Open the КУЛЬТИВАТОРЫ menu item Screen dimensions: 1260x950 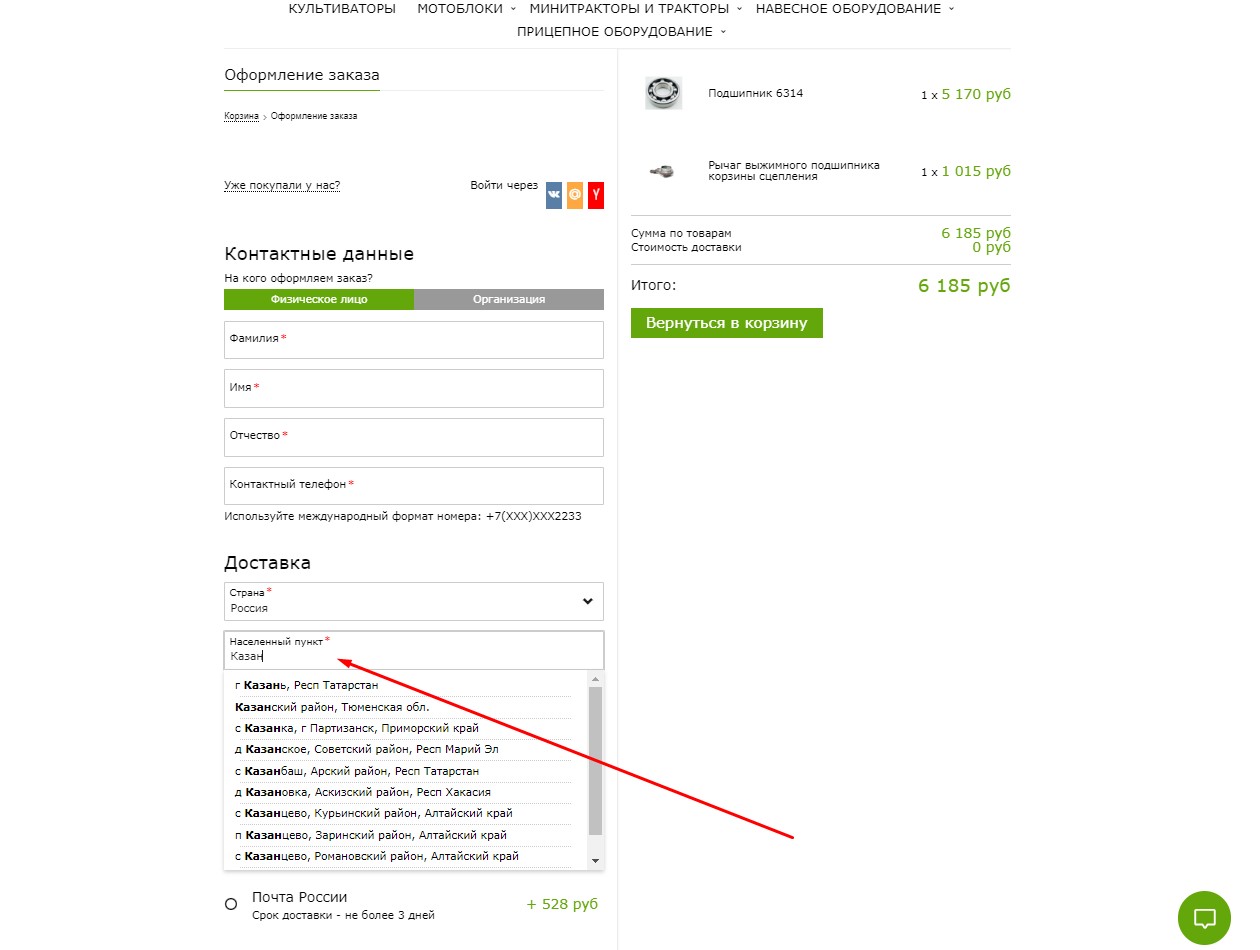pos(342,9)
